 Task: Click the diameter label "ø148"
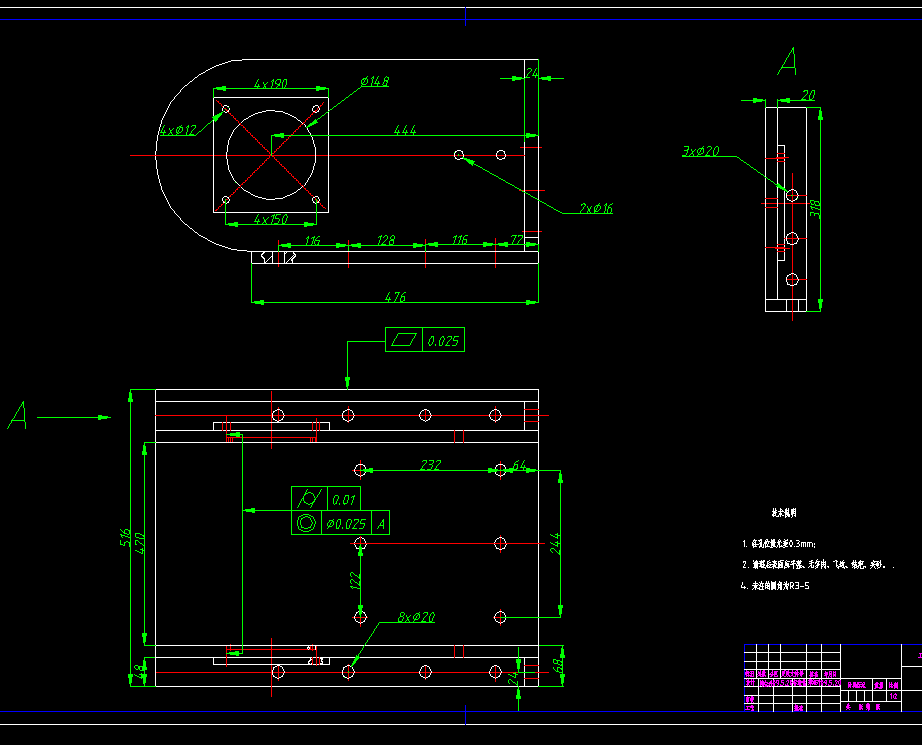(375, 81)
